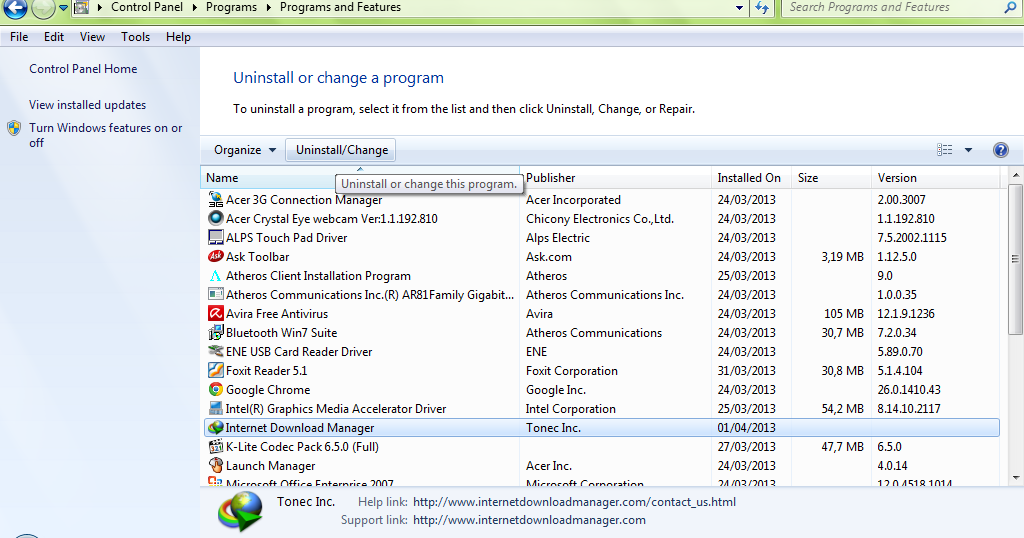Expand the Programs breadcrumb arrow

268,8
